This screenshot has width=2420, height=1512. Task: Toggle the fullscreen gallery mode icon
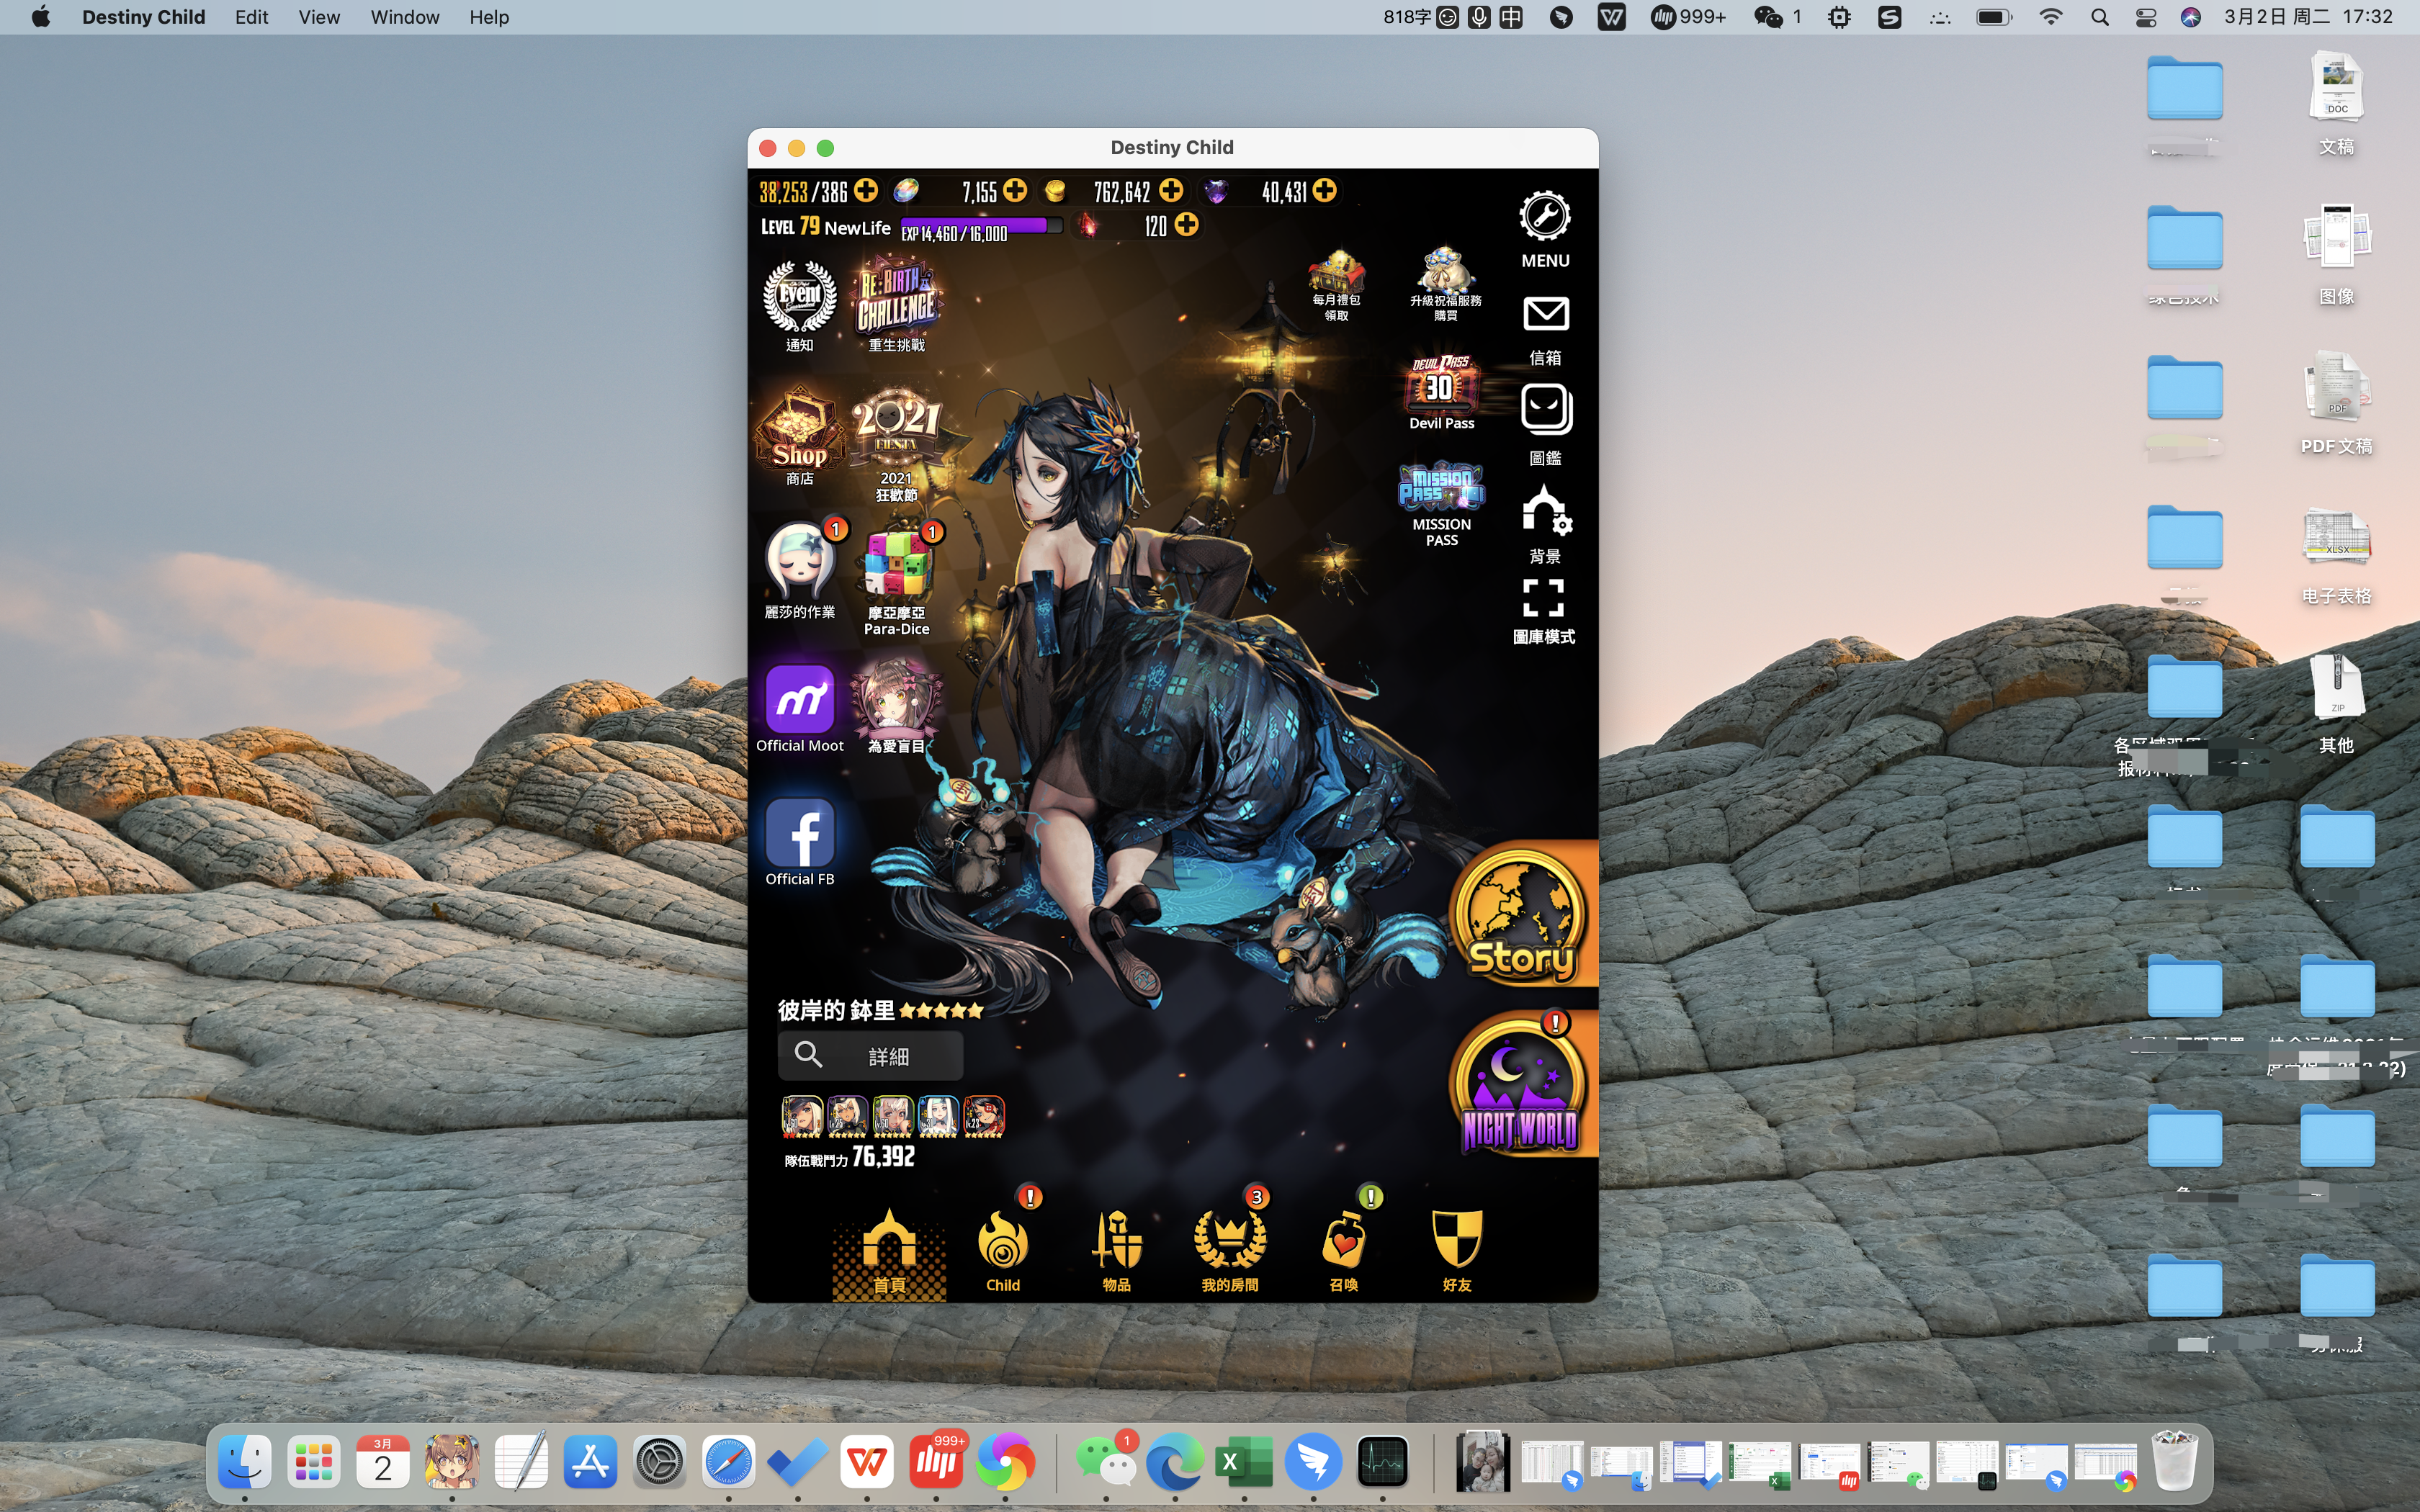tap(1543, 598)
